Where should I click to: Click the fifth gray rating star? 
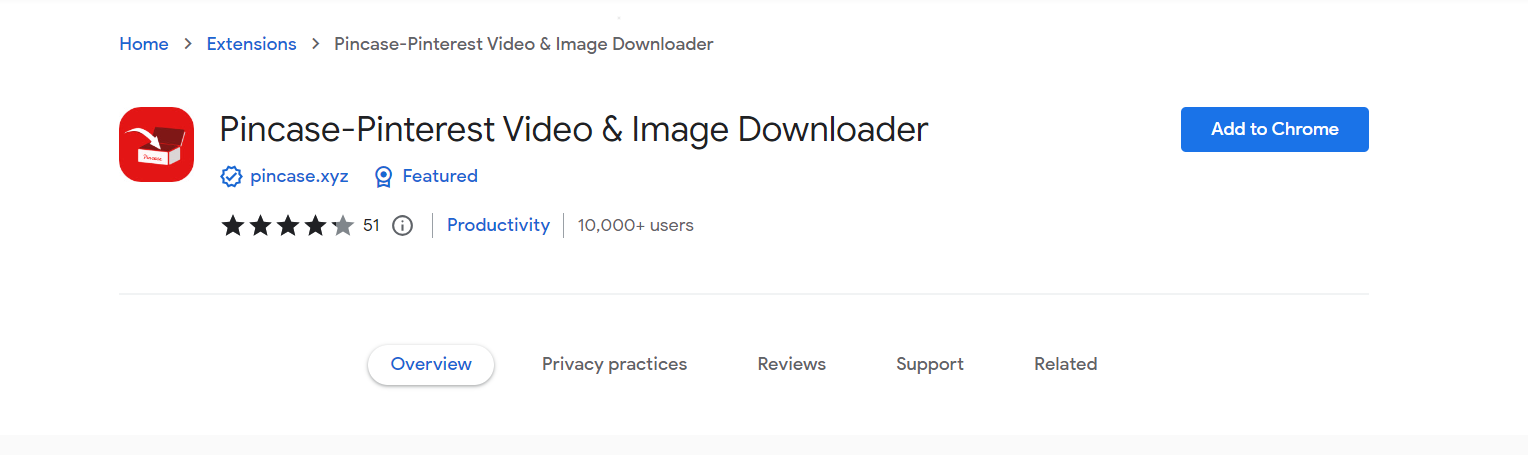[343, 226]
